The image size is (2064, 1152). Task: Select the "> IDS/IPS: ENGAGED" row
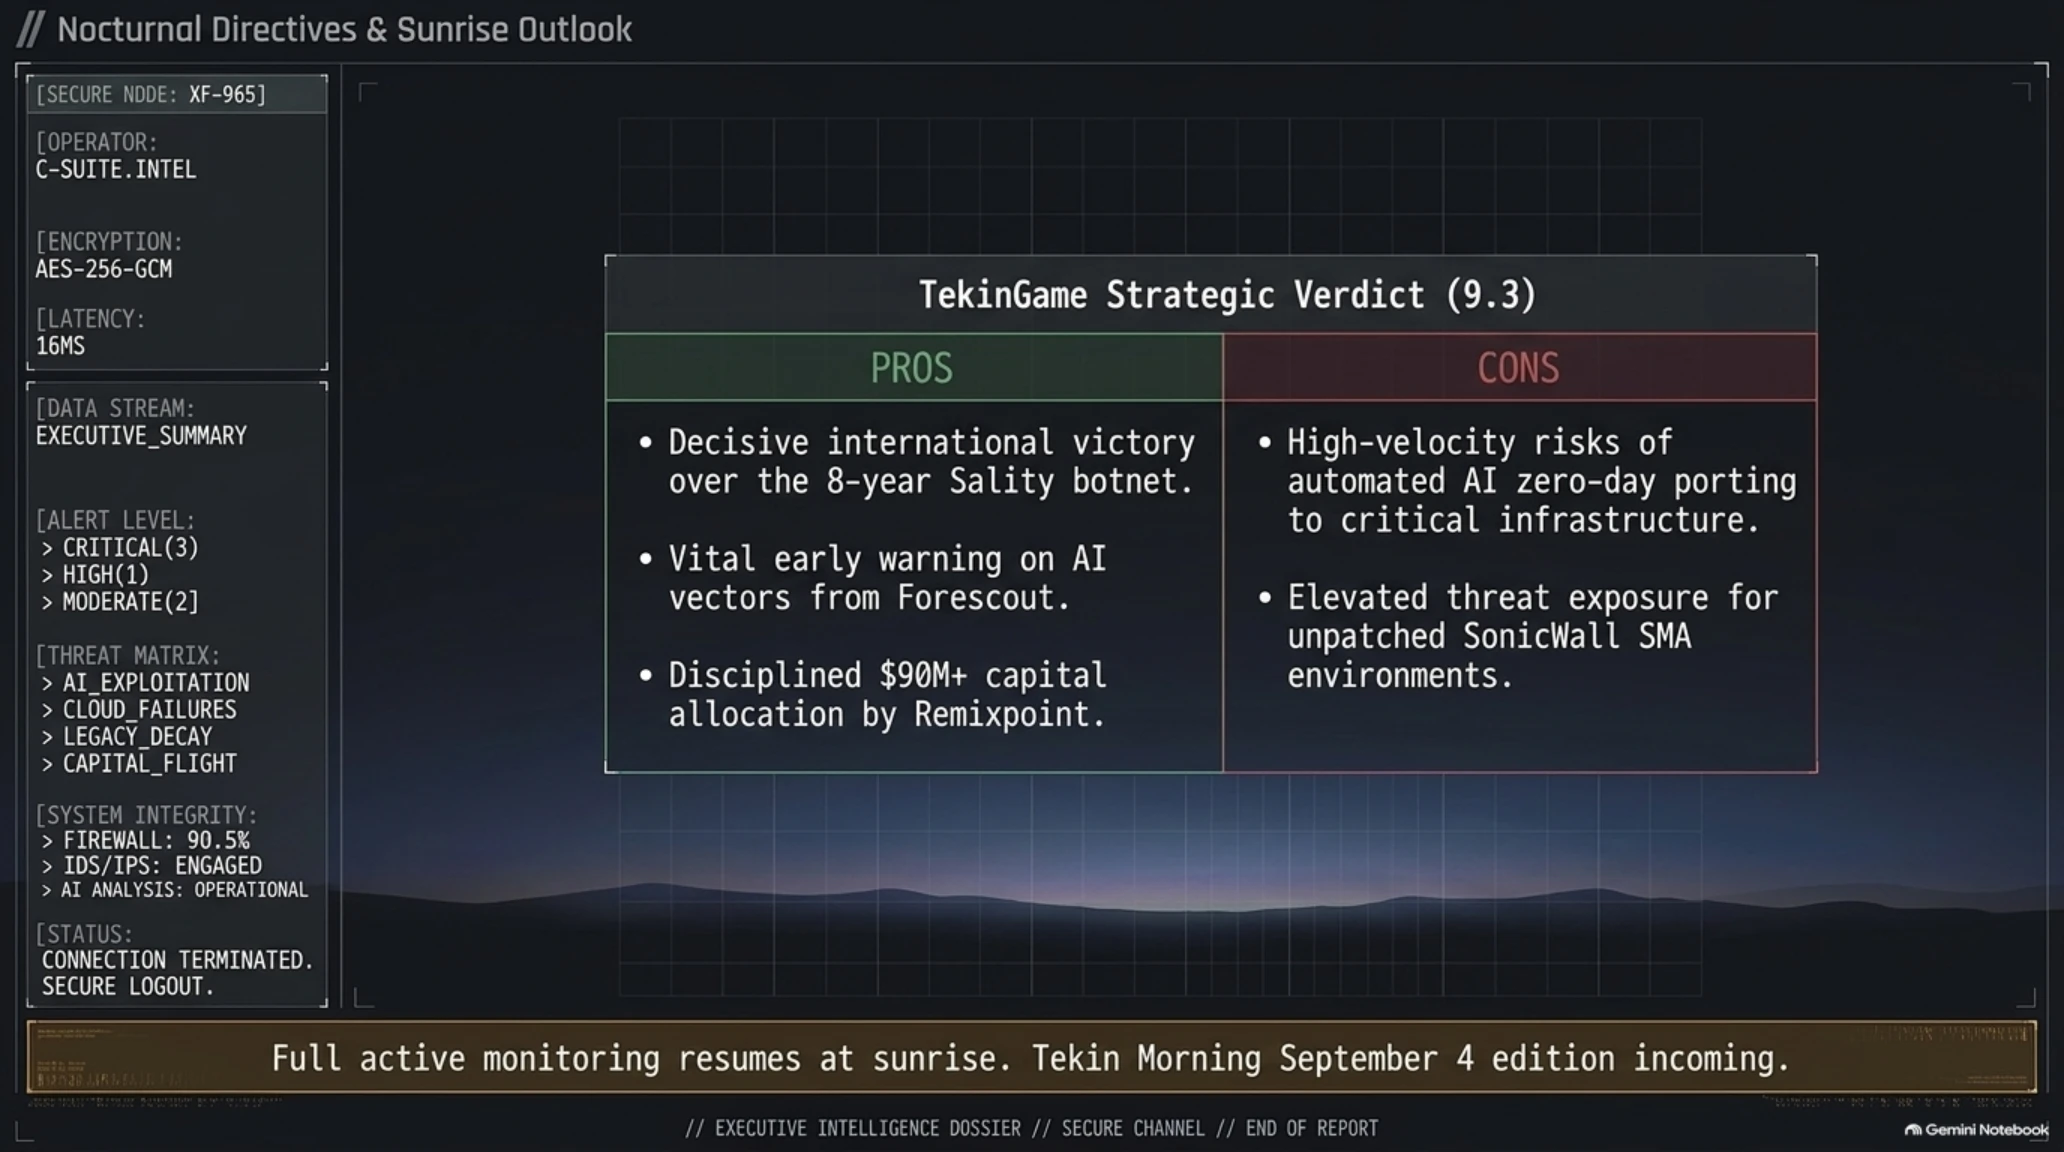click(151, 866)
